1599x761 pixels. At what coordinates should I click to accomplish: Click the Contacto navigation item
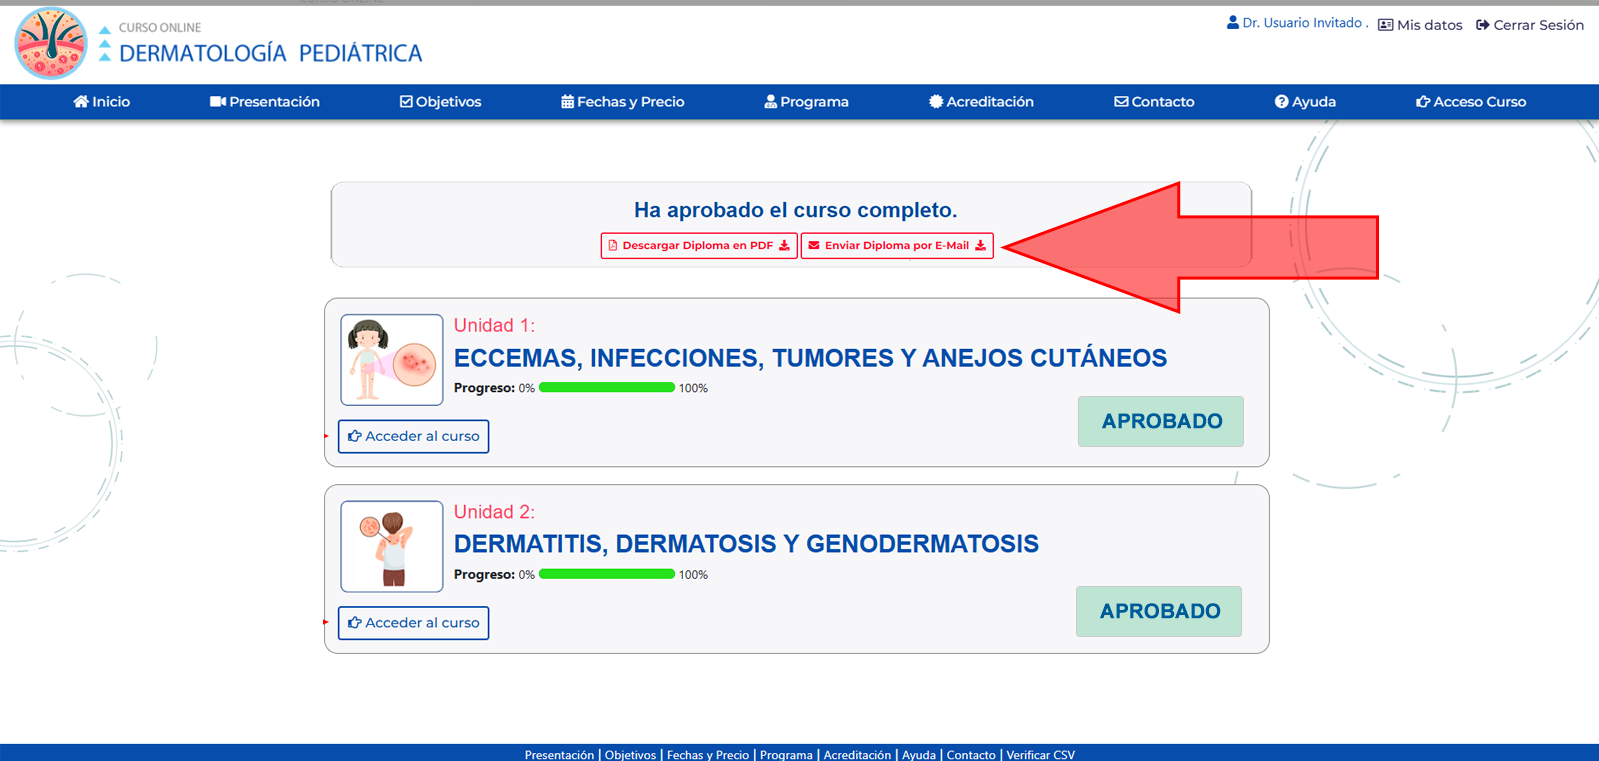[1154, 102]
